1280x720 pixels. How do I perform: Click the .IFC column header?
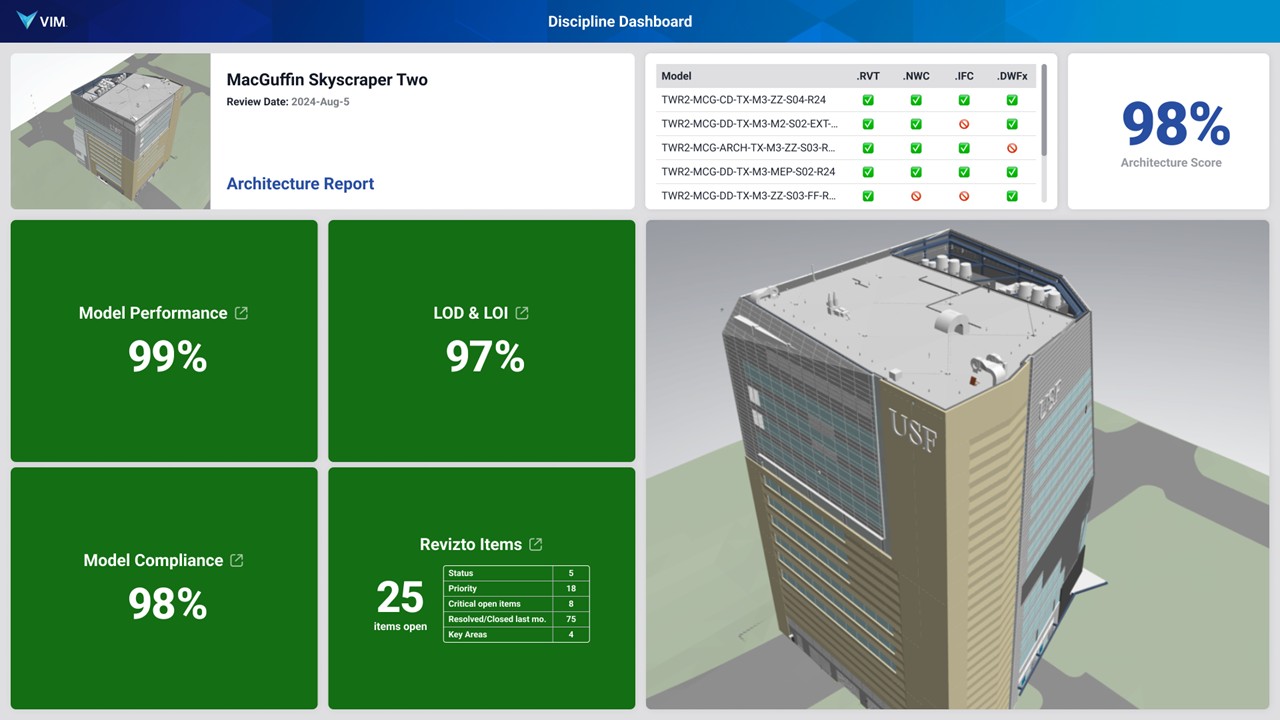click(x=964, y=76)
